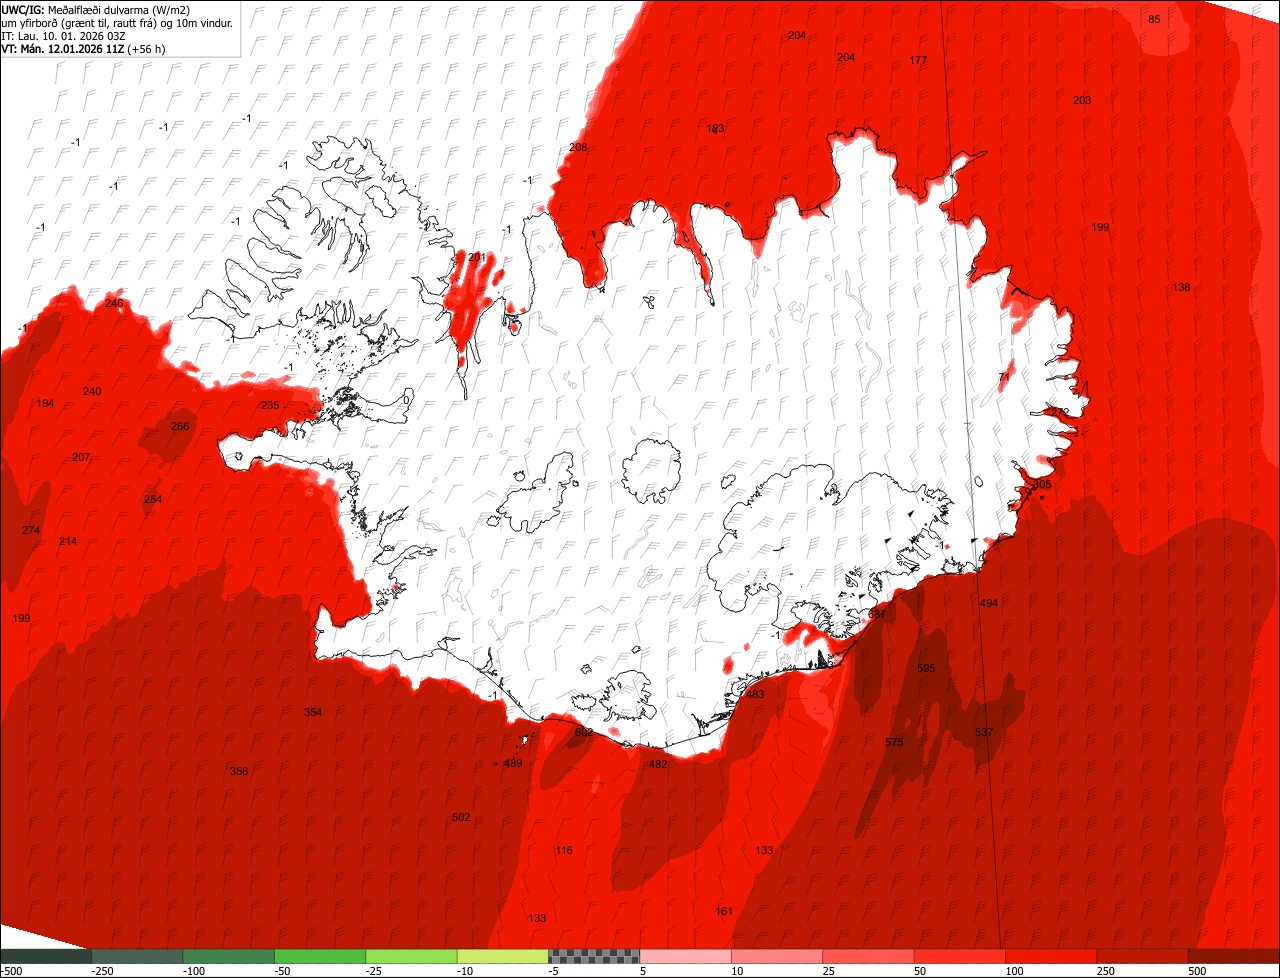Click the flux value '203' on the map

[1082, 100]
